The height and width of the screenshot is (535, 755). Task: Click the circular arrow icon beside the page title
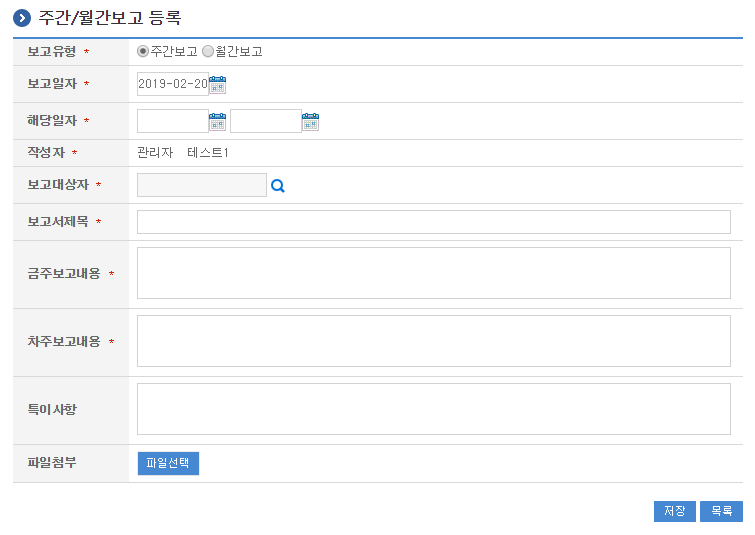21,18
